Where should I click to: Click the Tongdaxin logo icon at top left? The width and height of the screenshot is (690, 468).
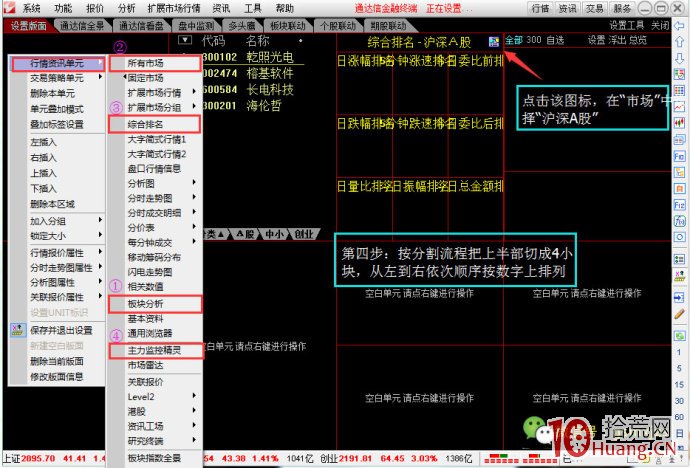[9, 8]
